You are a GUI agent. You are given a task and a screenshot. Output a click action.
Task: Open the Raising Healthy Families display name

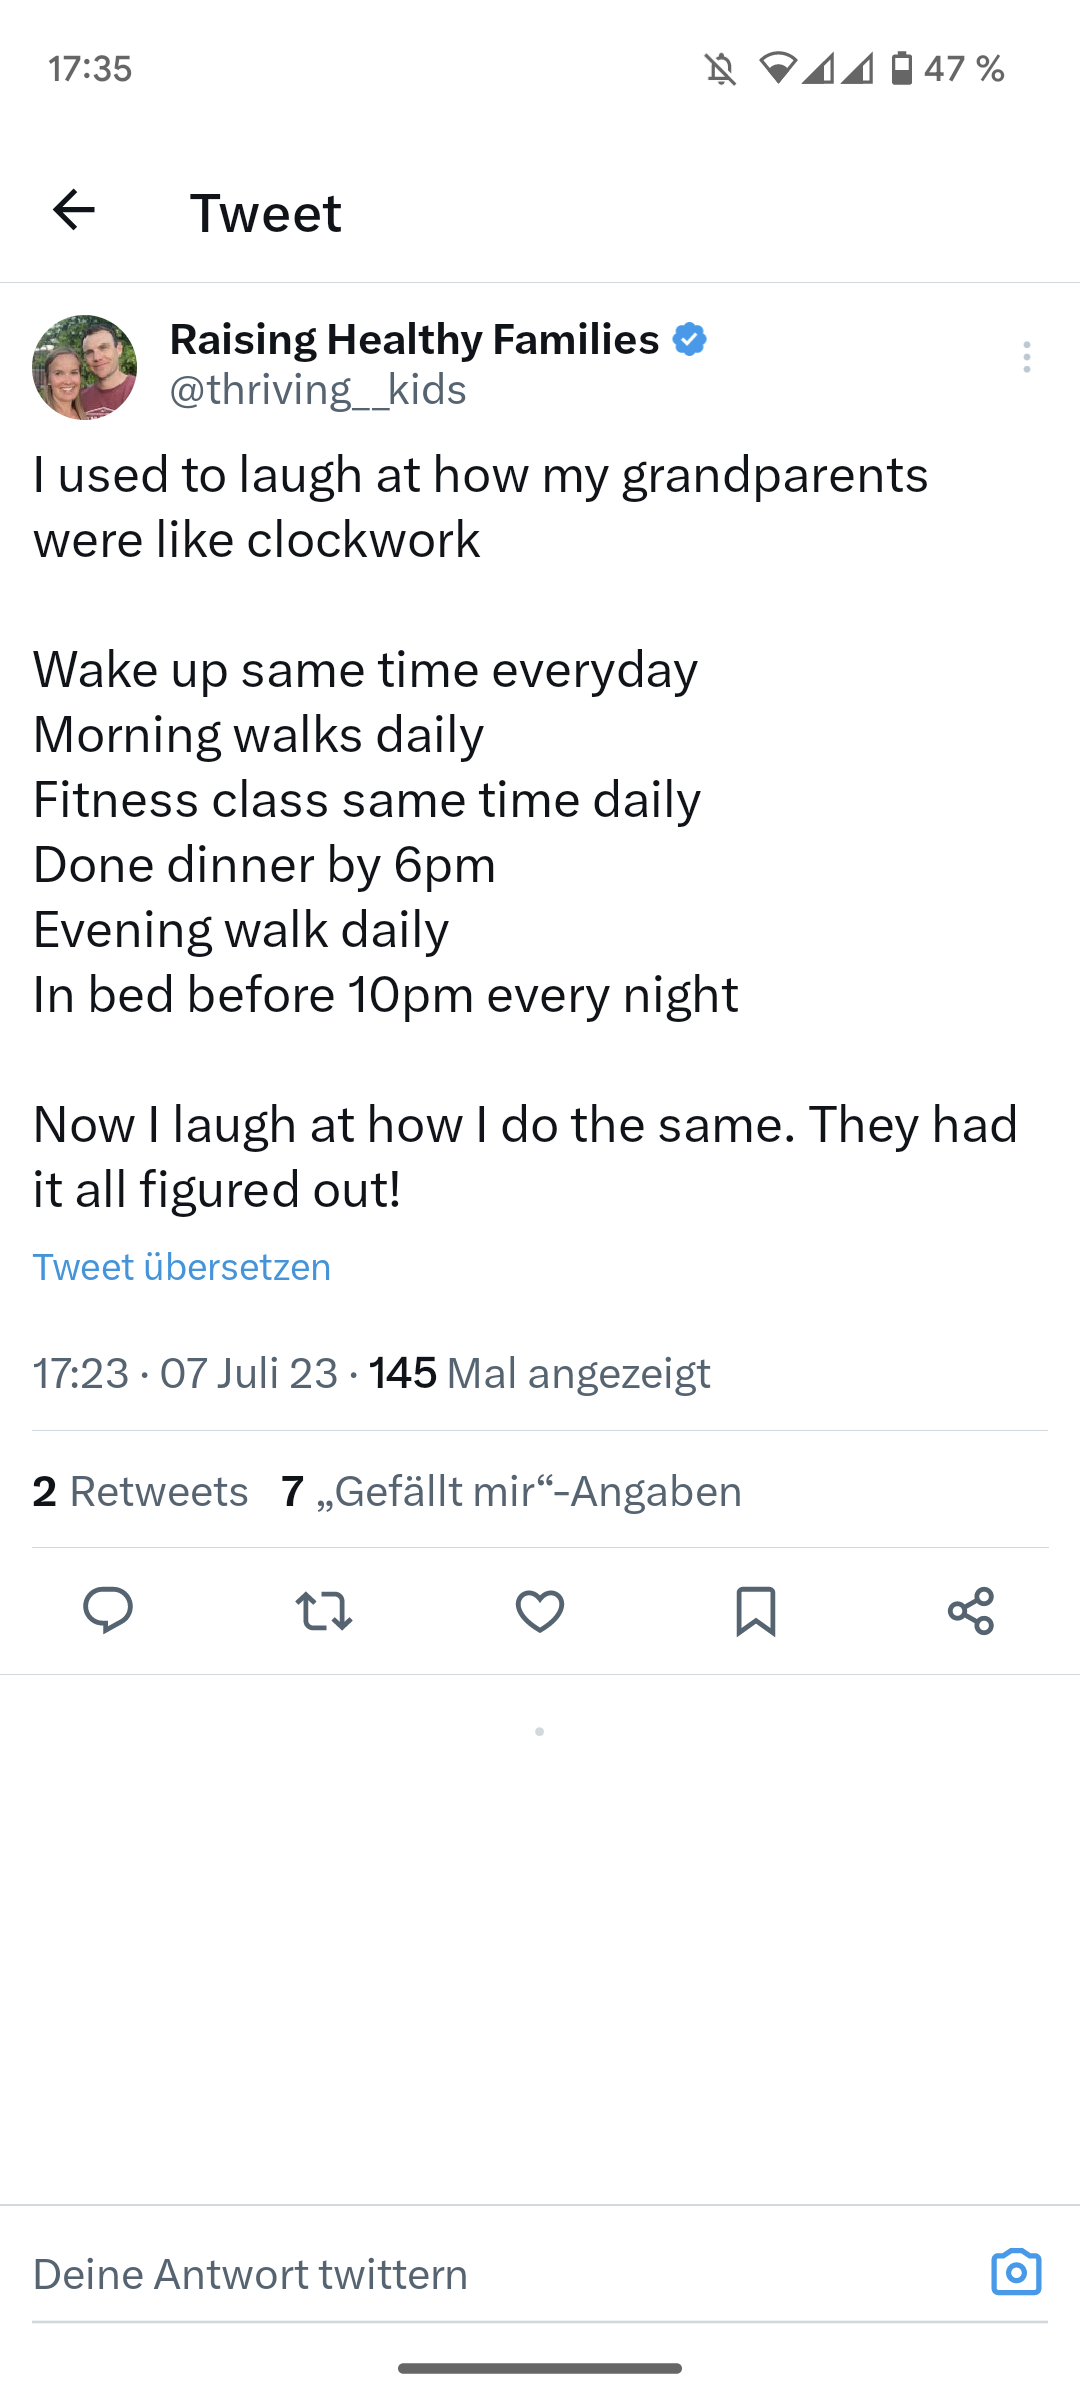coord(414,339)
